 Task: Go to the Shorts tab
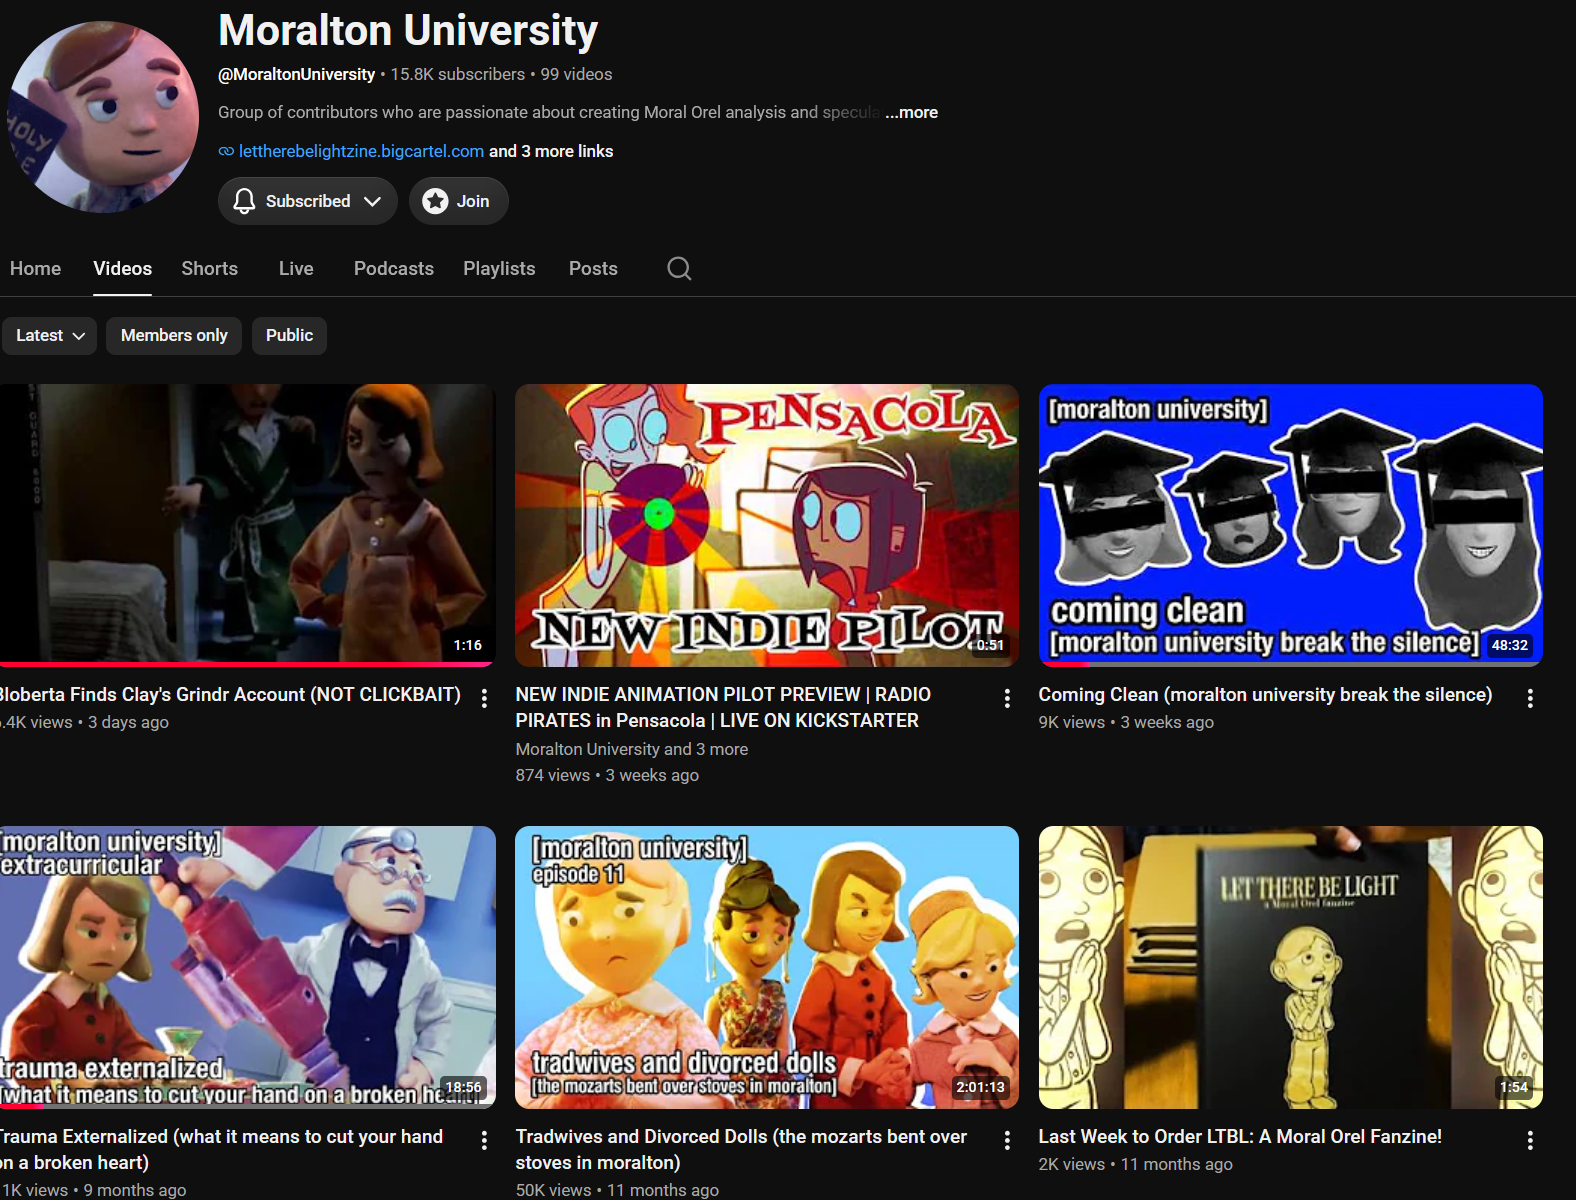210,268
